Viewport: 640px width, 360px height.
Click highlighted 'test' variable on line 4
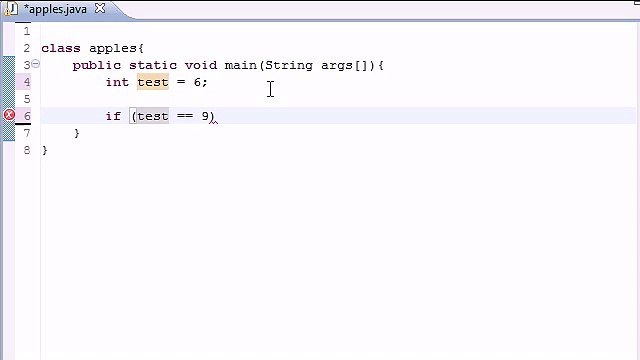coord(153,82)
